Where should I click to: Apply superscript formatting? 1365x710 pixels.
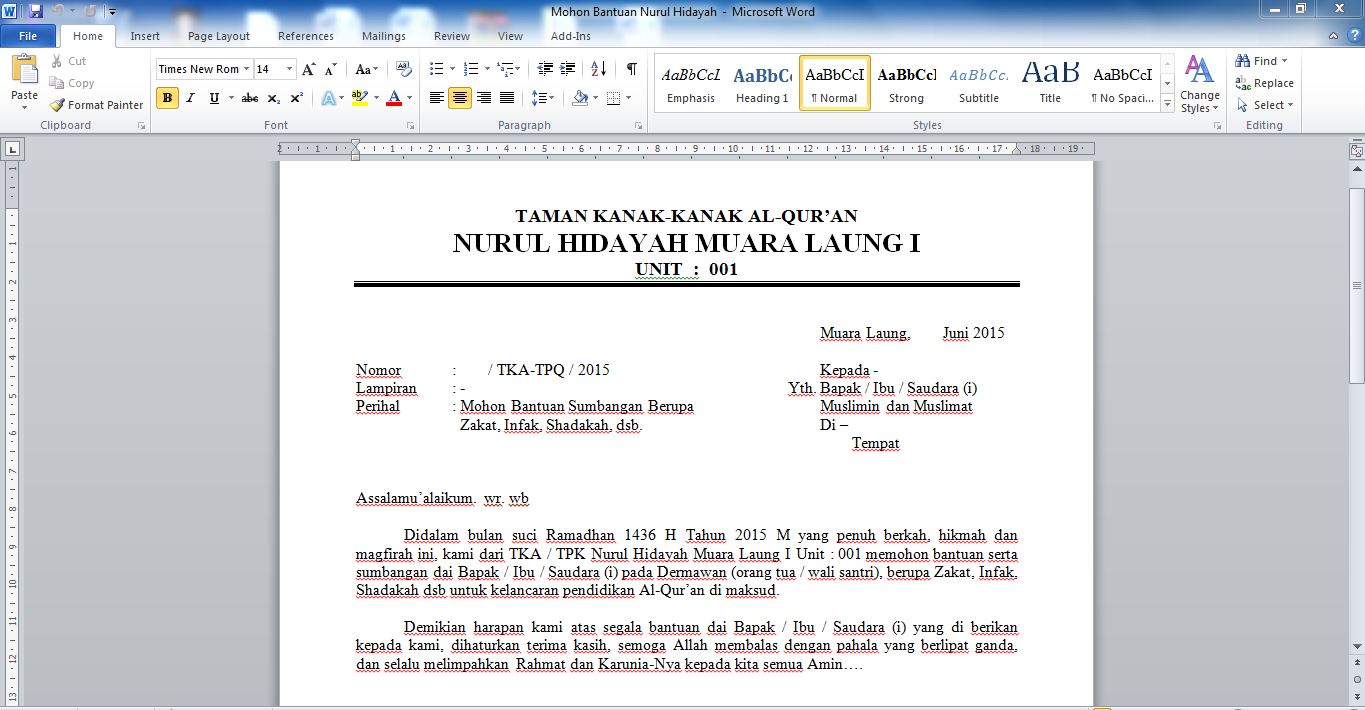297,98
